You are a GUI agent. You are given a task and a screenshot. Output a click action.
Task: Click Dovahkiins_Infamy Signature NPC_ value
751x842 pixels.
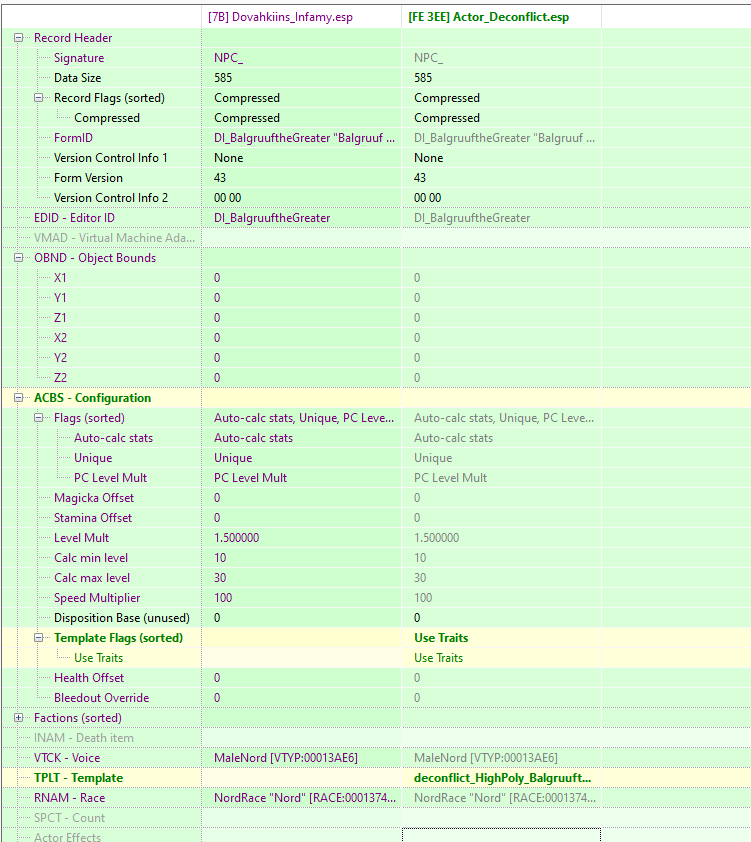pyautogui.click(x=228, y=58)
